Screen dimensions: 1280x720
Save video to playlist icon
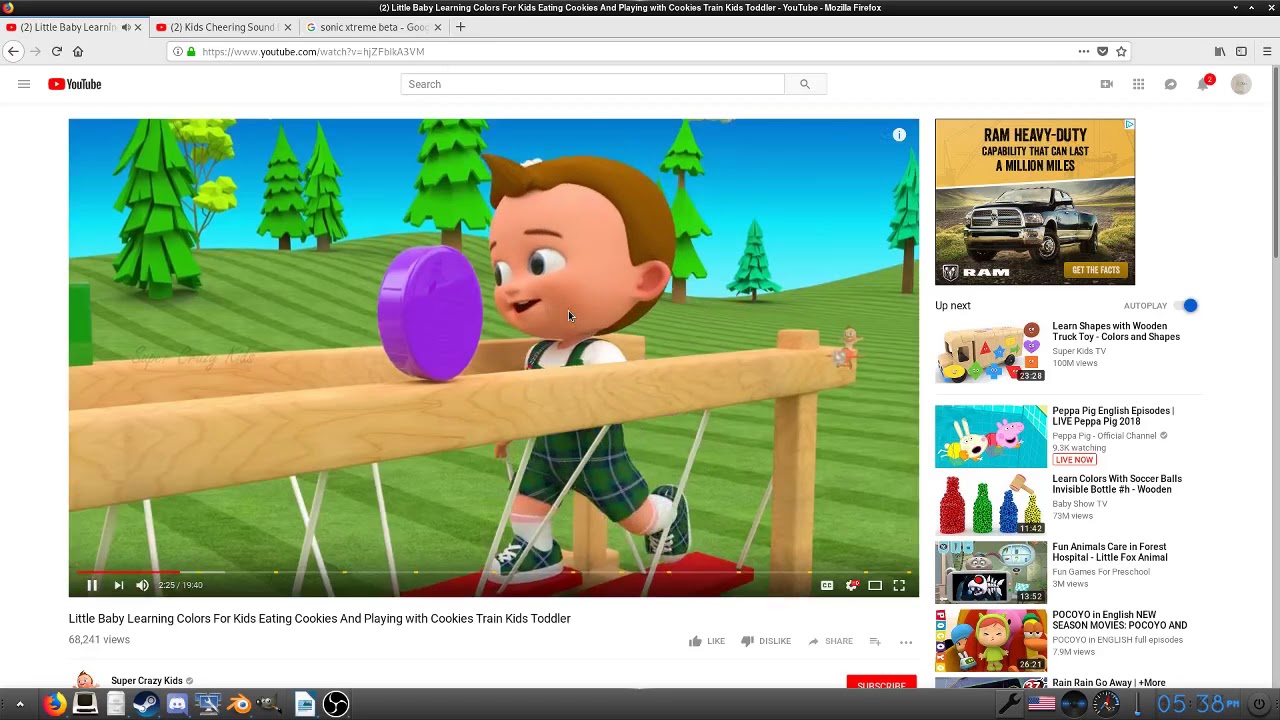click(874, 641)
